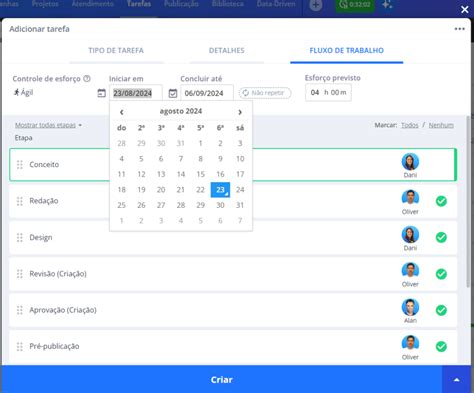The width and height of the screenshot is (474, 393).
Task: Click the sparkle icon in top bar
Action: click(387, 5)
